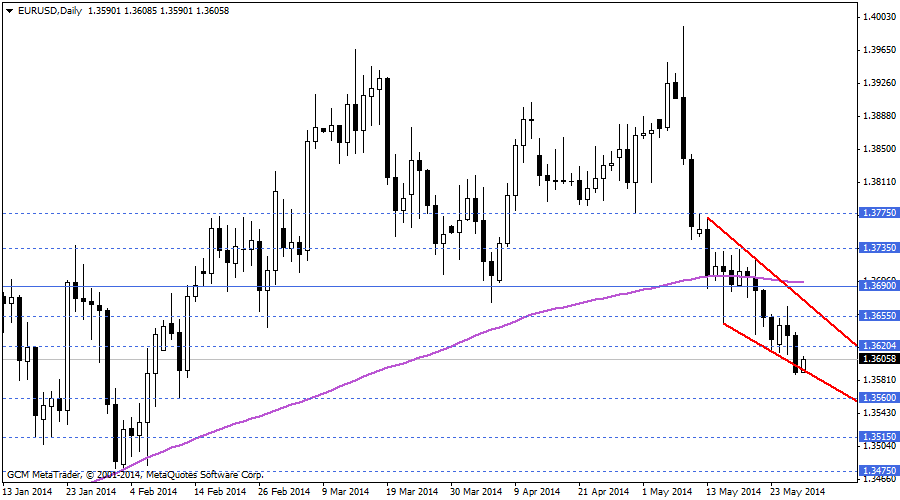Click the 1.38500 price scale value
The image size is (900, 500).
879,149
